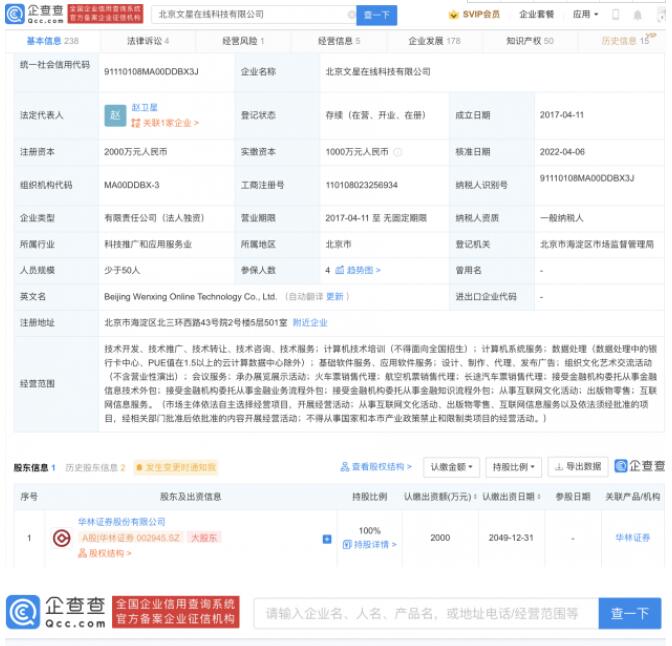Click the English name Beijing Wenxing Online Technology
Image resolution: width=672 pixels, height=646 pixels.
click(190, 296)
